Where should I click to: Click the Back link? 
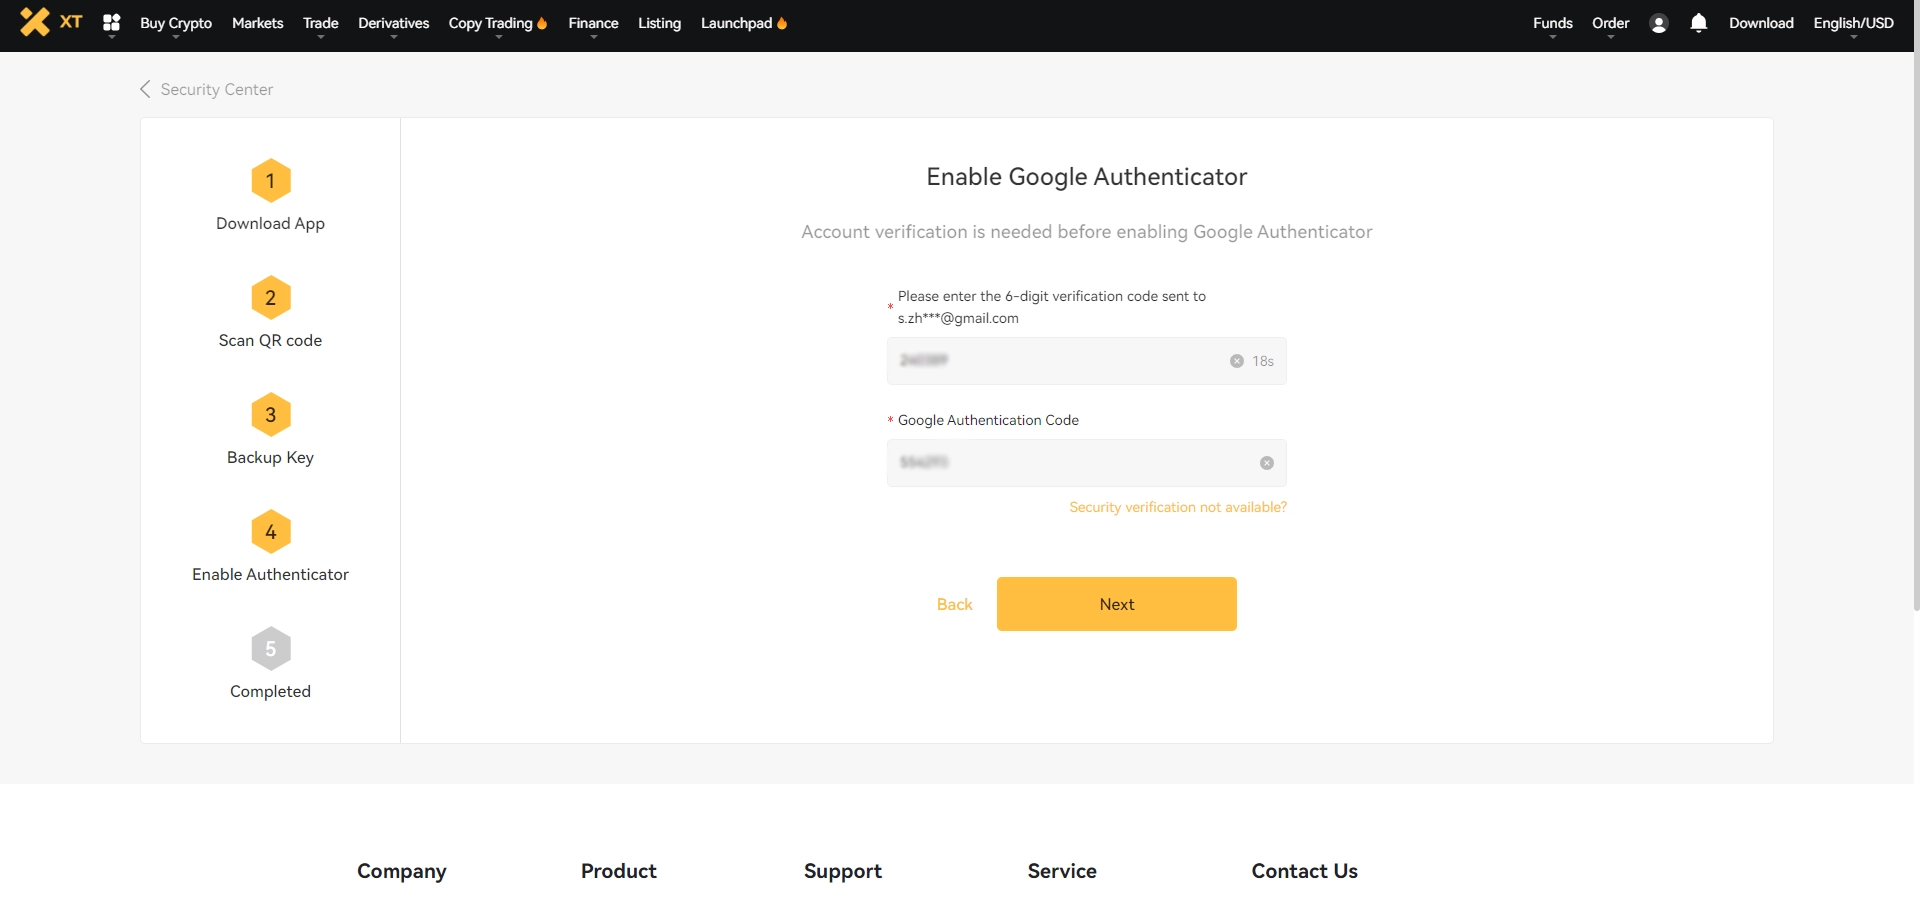(955, 604)
